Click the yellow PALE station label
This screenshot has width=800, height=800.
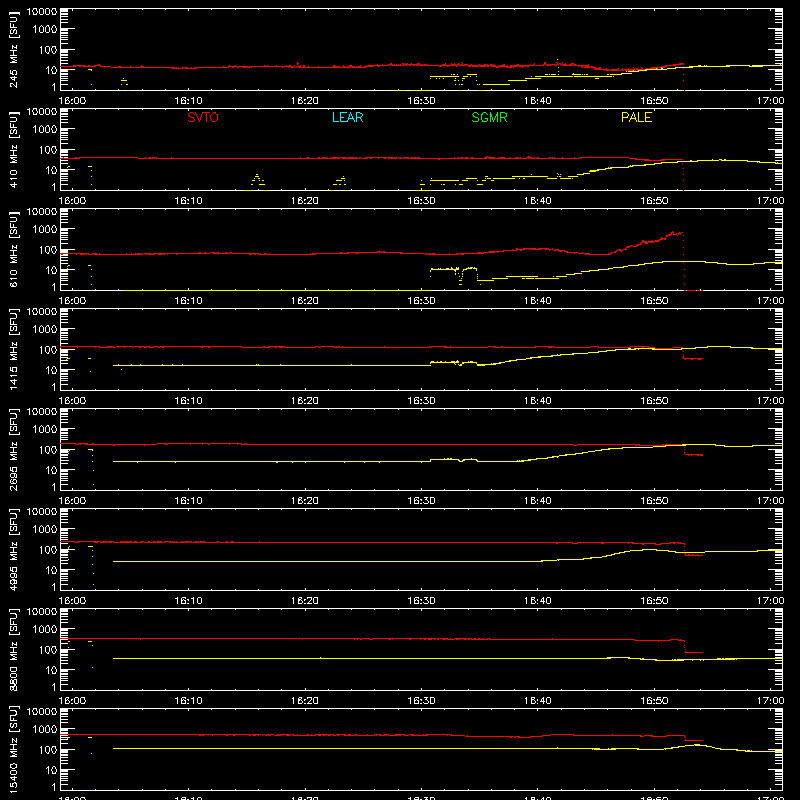click(x=636, y=117)
